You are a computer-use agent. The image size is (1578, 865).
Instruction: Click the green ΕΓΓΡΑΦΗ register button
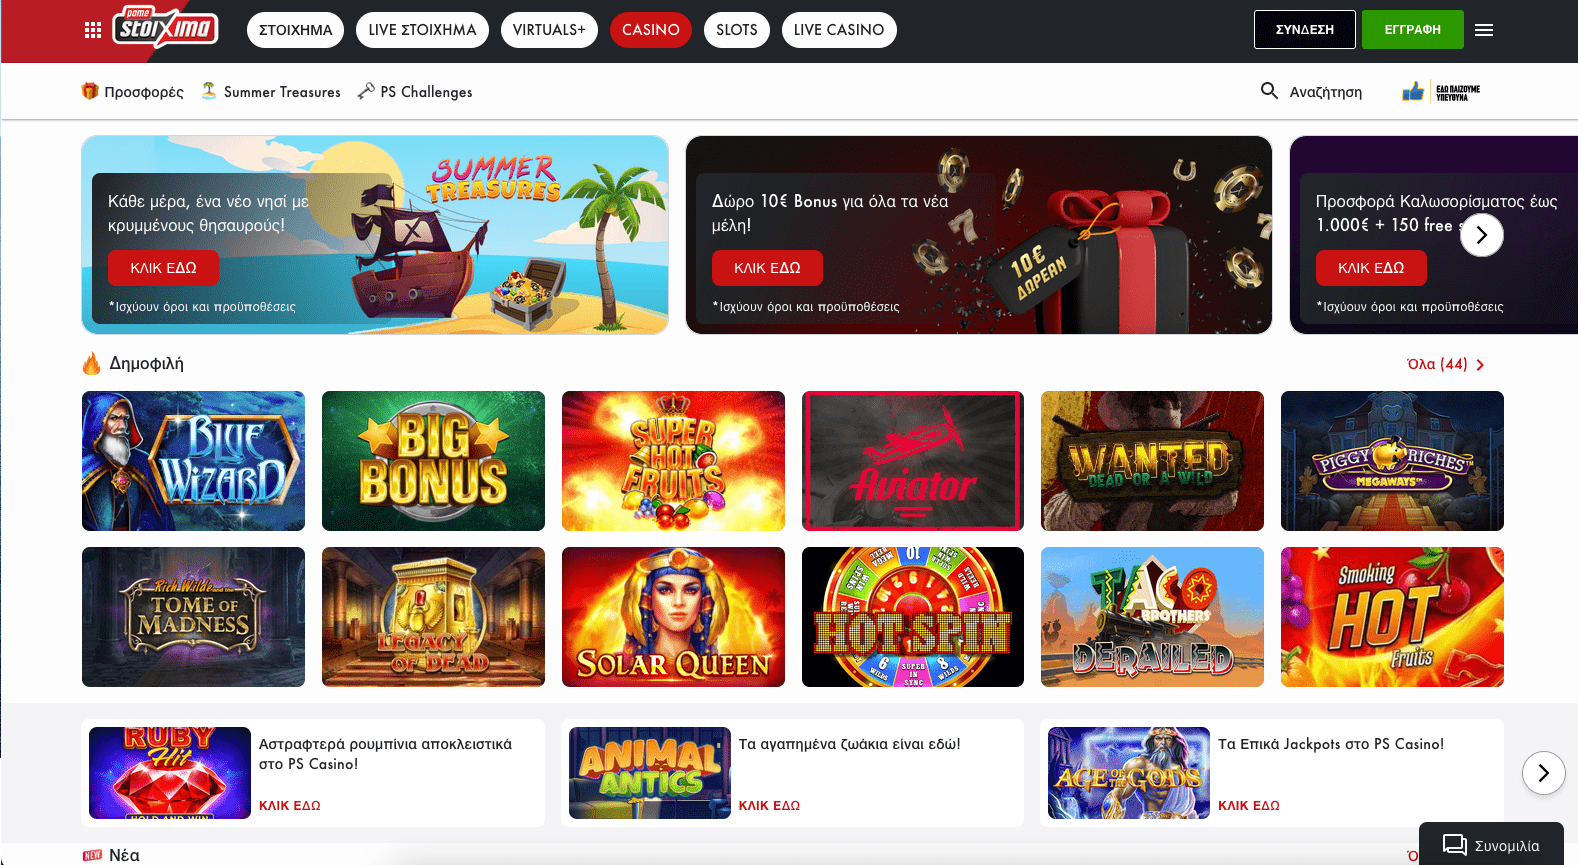pyautogui.click(x=1412, y=30)
